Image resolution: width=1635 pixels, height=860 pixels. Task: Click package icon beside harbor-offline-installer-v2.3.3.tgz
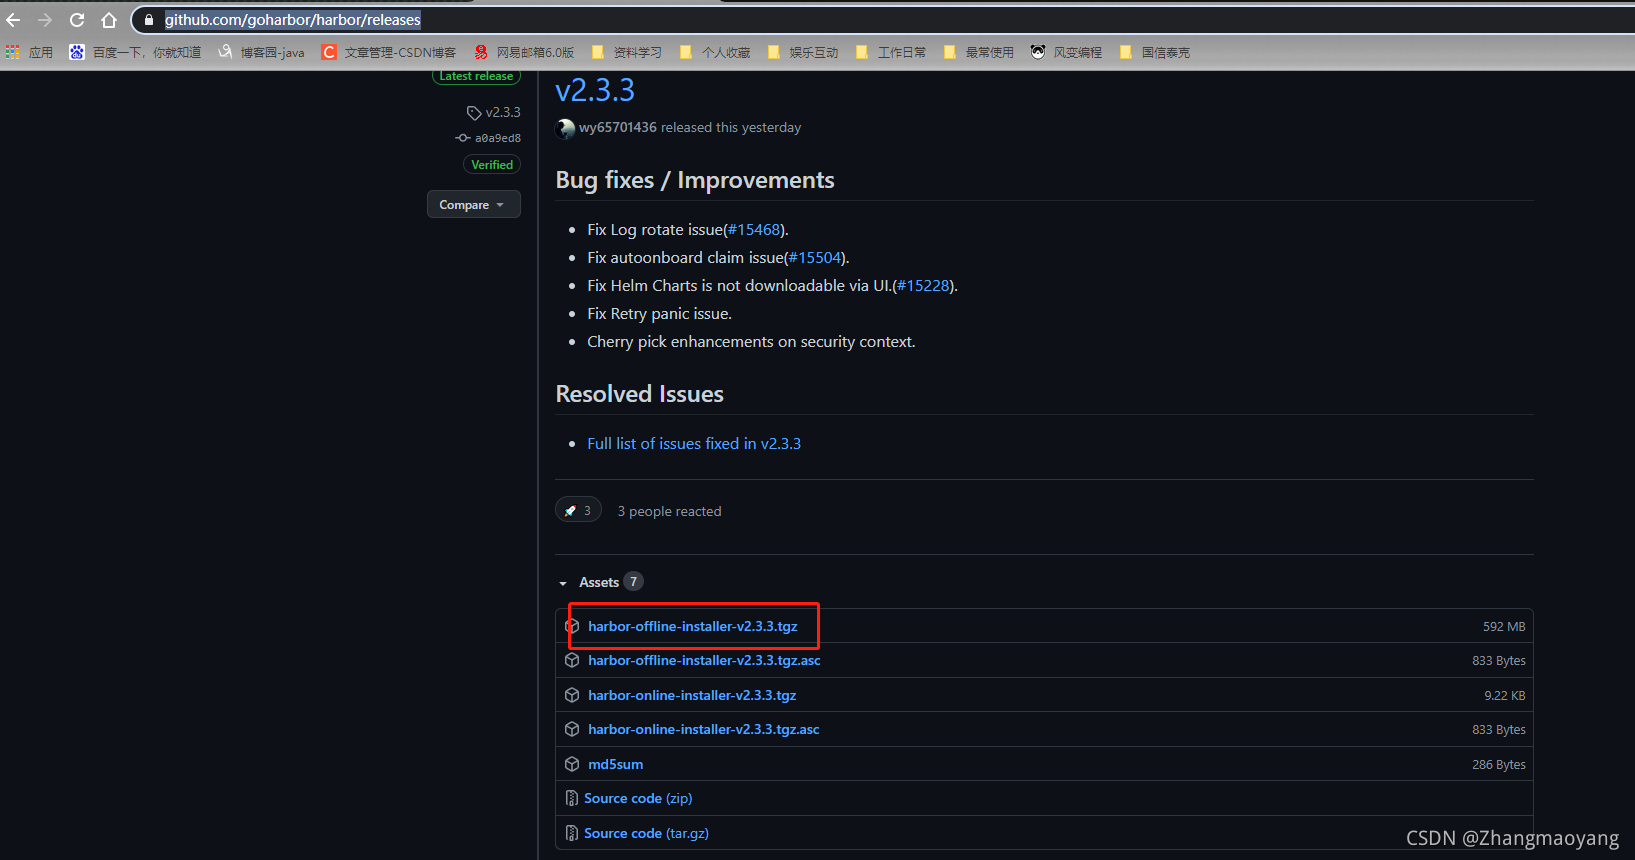click(572, 626)
